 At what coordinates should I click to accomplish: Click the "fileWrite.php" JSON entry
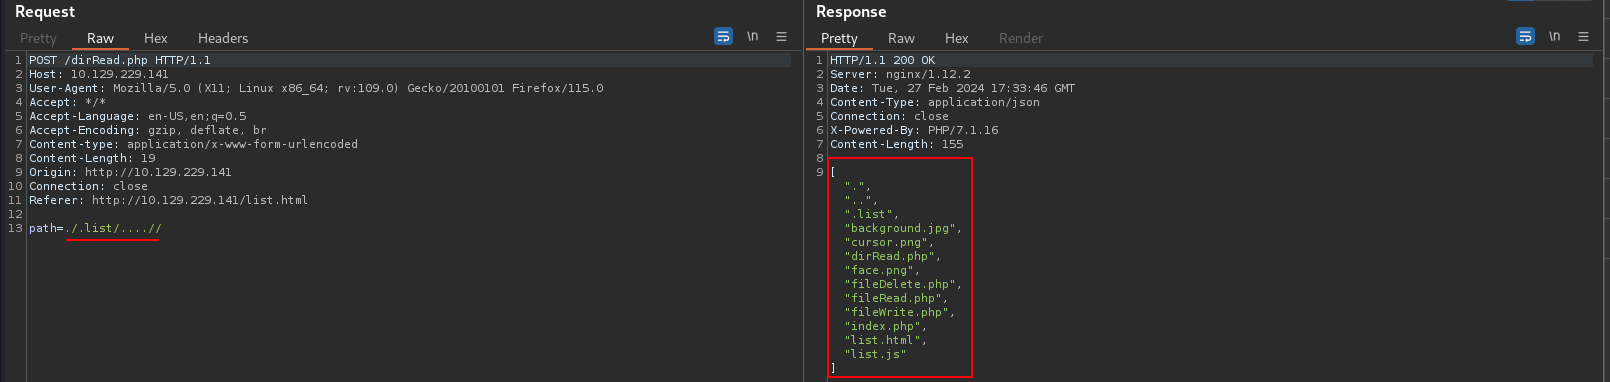tap(899, 312)
